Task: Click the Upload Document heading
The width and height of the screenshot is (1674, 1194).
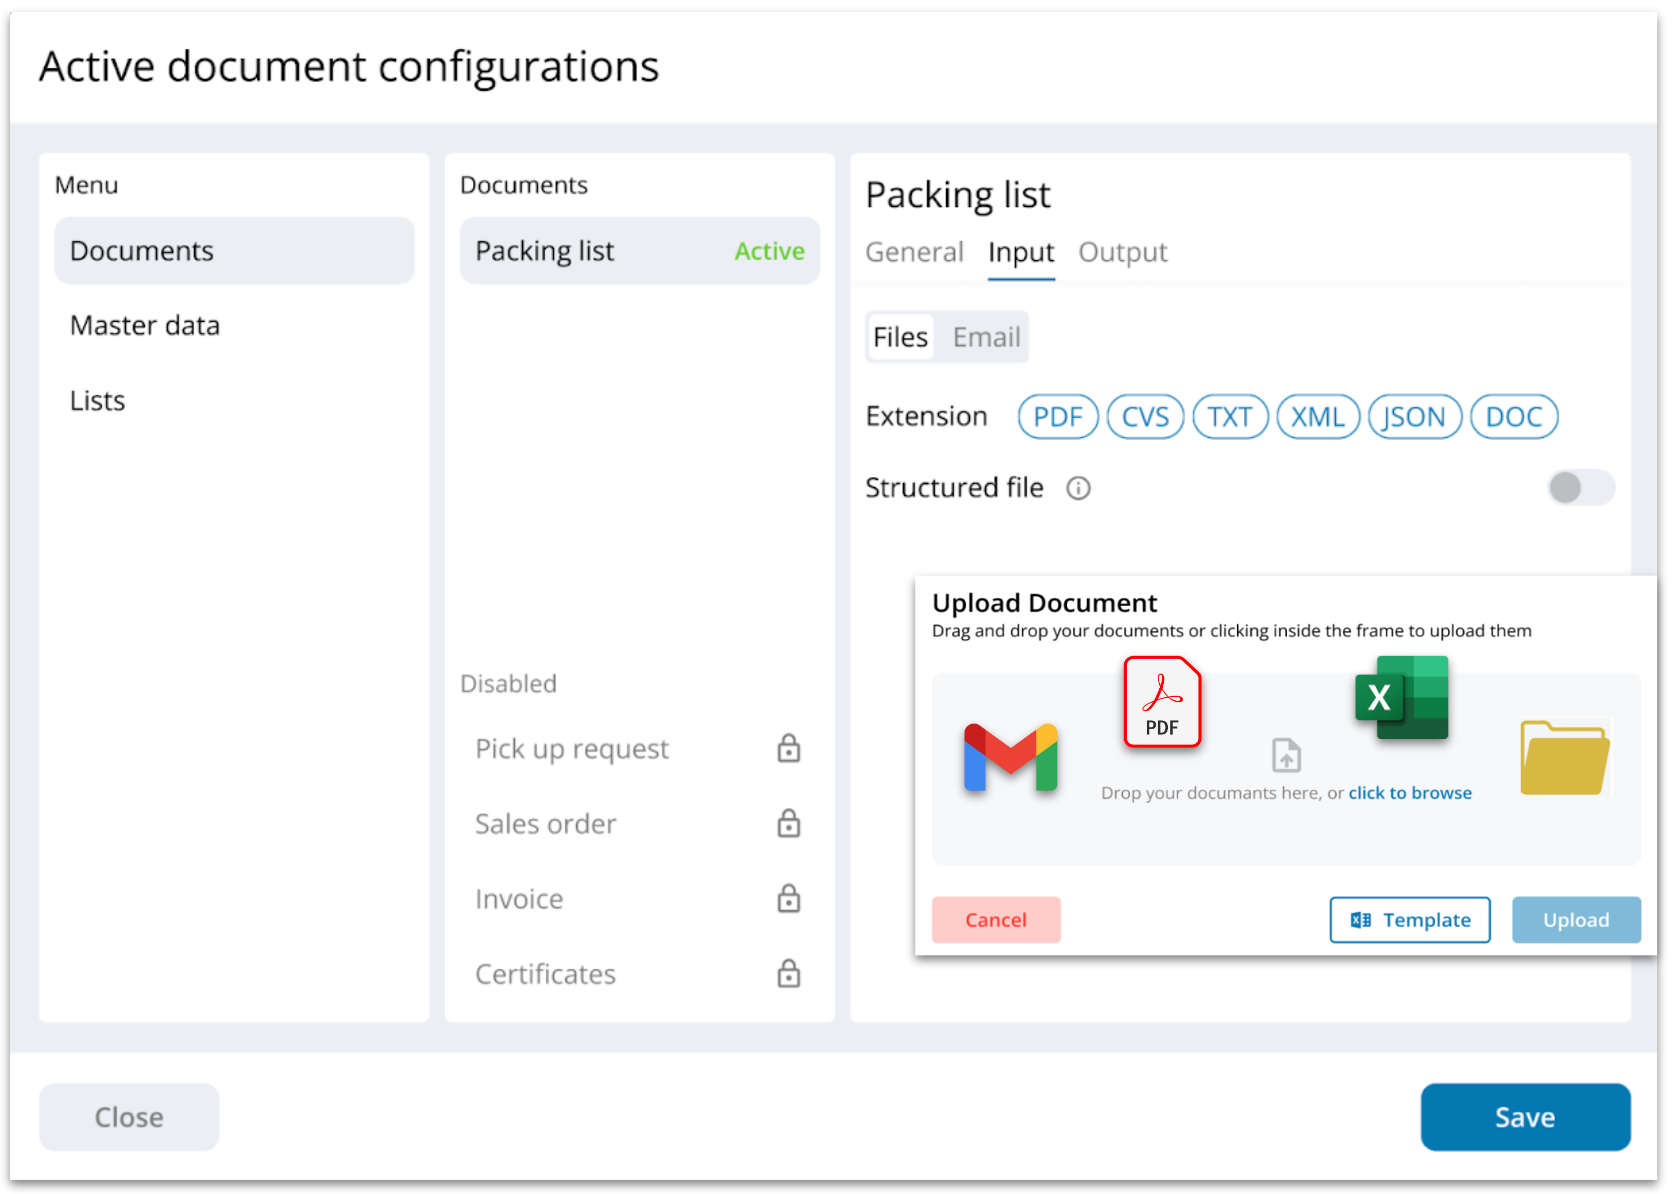Action: tap(1044, 603)
